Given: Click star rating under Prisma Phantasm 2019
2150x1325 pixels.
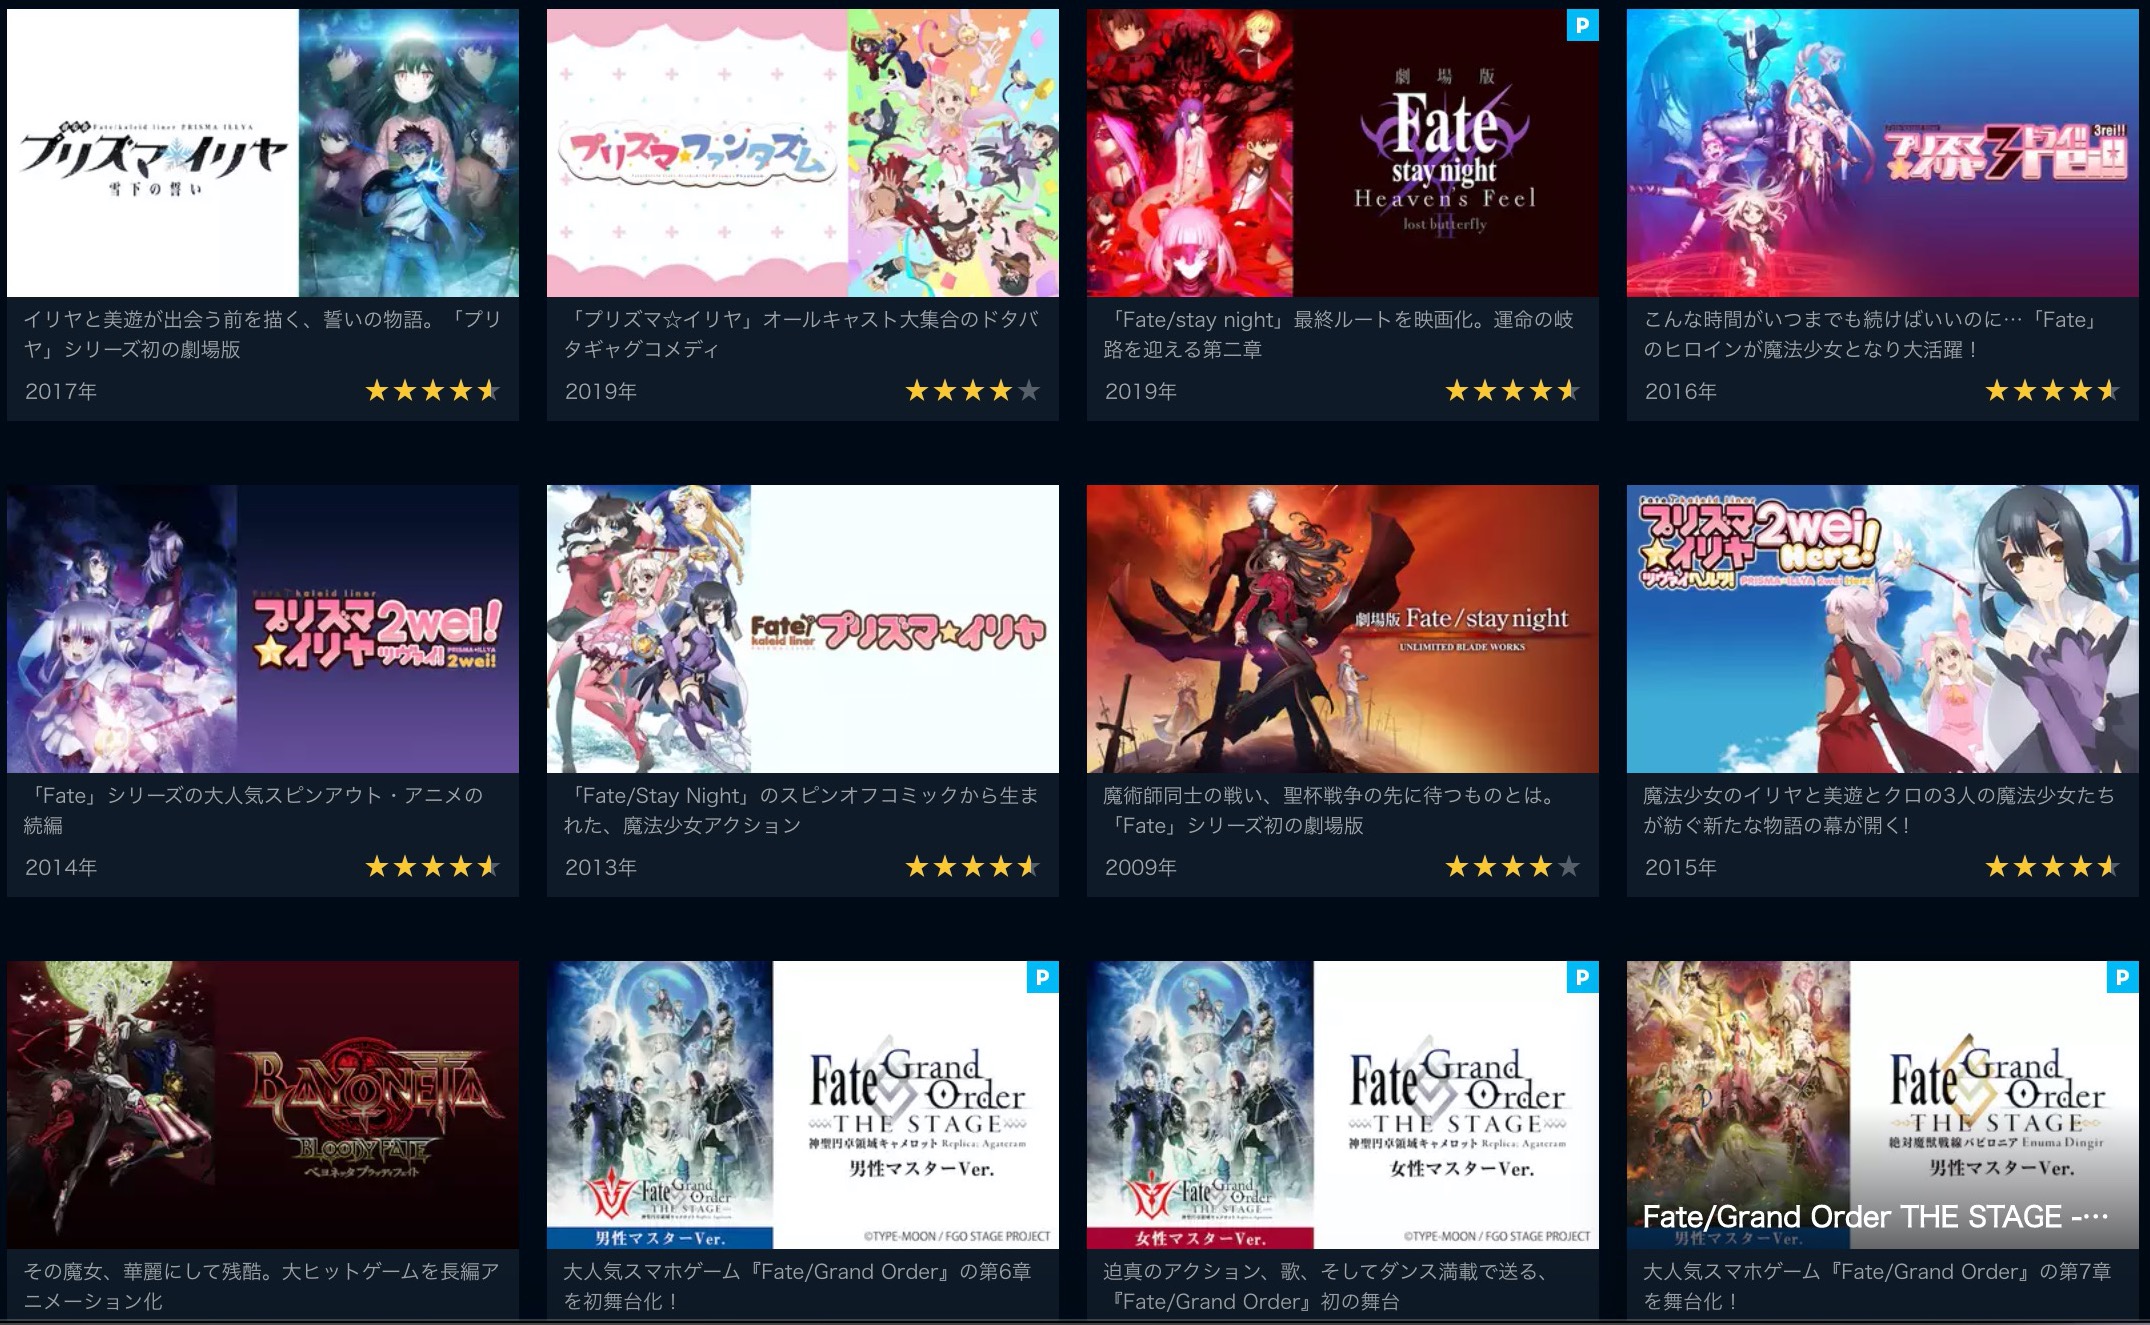Looking at the screenshot, I should click(x=973, y=391).
